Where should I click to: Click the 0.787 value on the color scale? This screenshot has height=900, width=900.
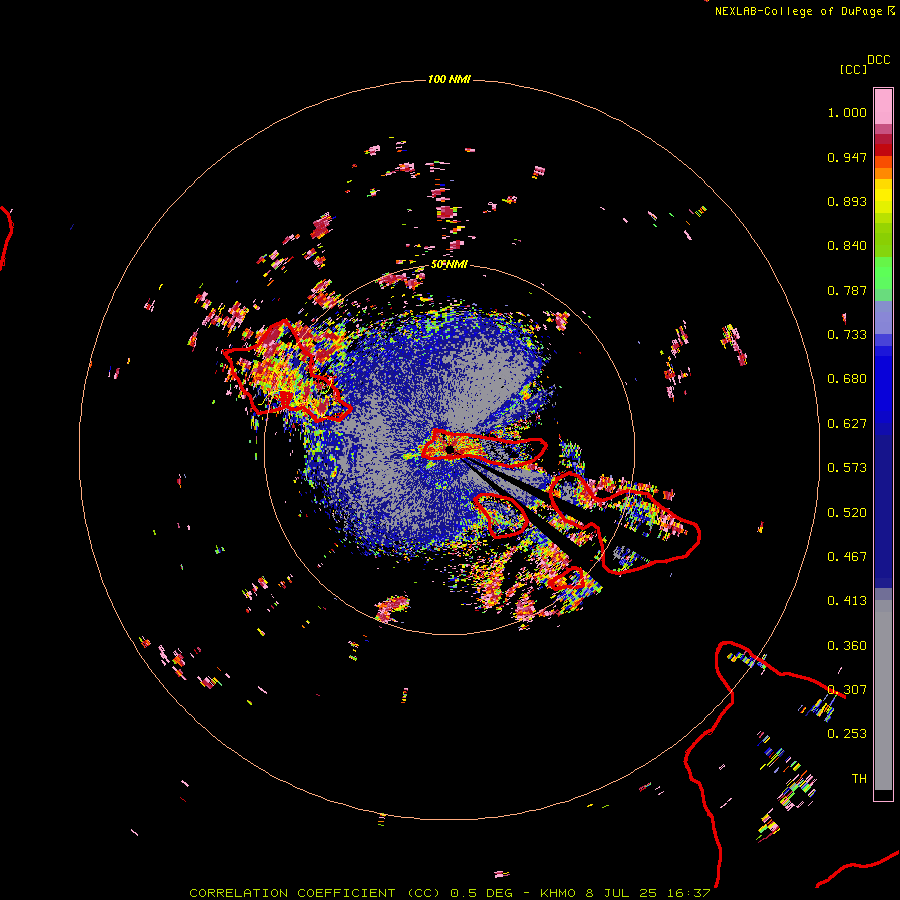847,290
